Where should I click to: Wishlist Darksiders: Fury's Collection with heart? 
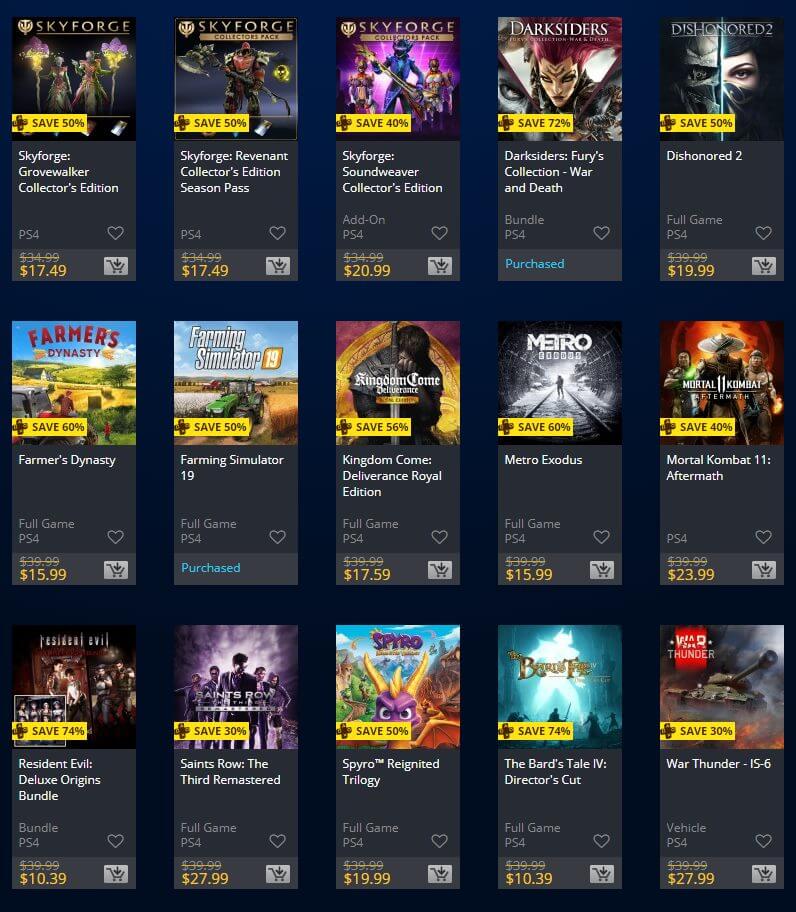601,233
